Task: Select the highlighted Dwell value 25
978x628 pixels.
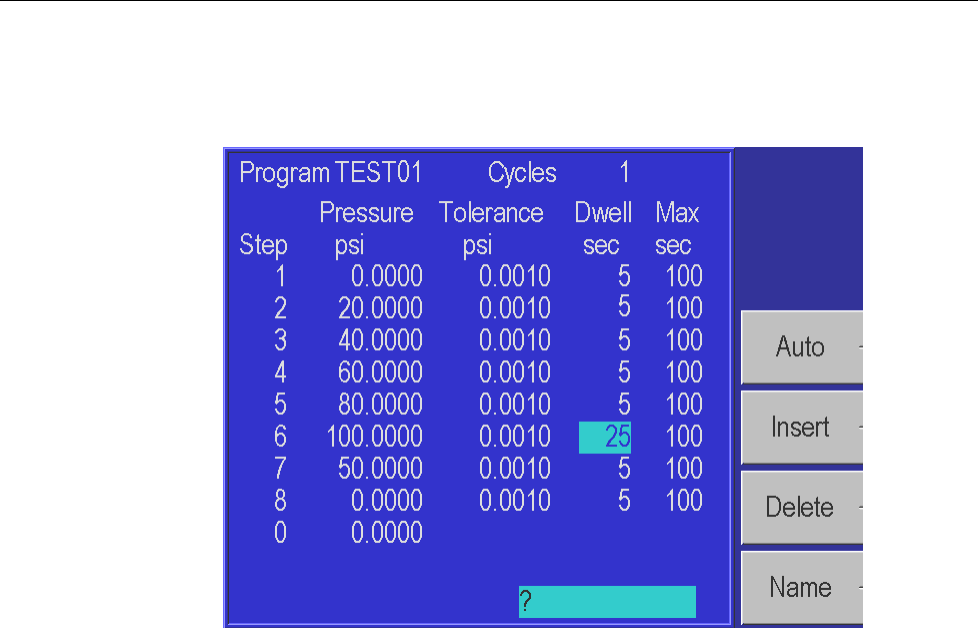Action: pos(605,437)
